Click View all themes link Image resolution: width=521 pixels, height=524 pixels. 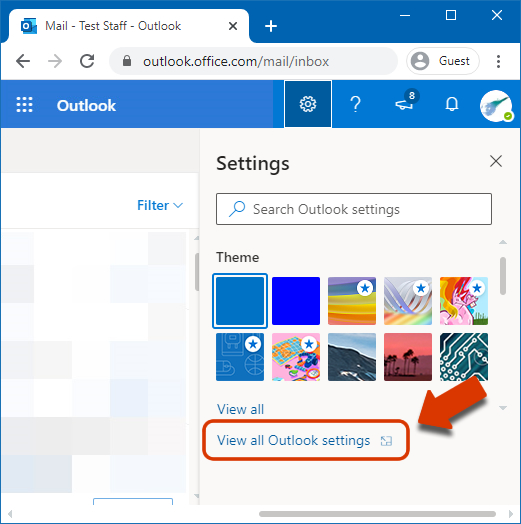pos(240,409)
